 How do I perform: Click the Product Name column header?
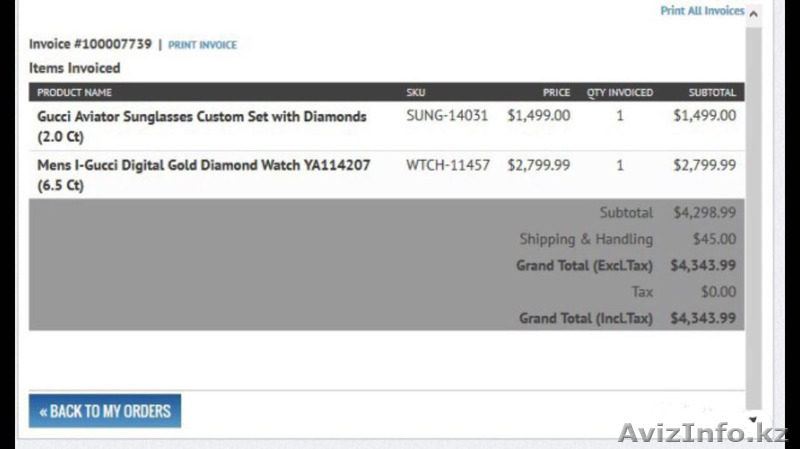click(74, 92)
